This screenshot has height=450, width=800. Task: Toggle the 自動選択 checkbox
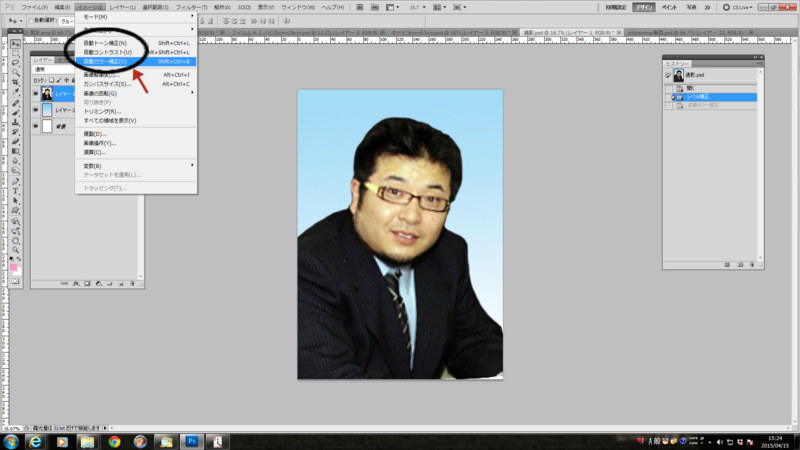tap(31, 21)
